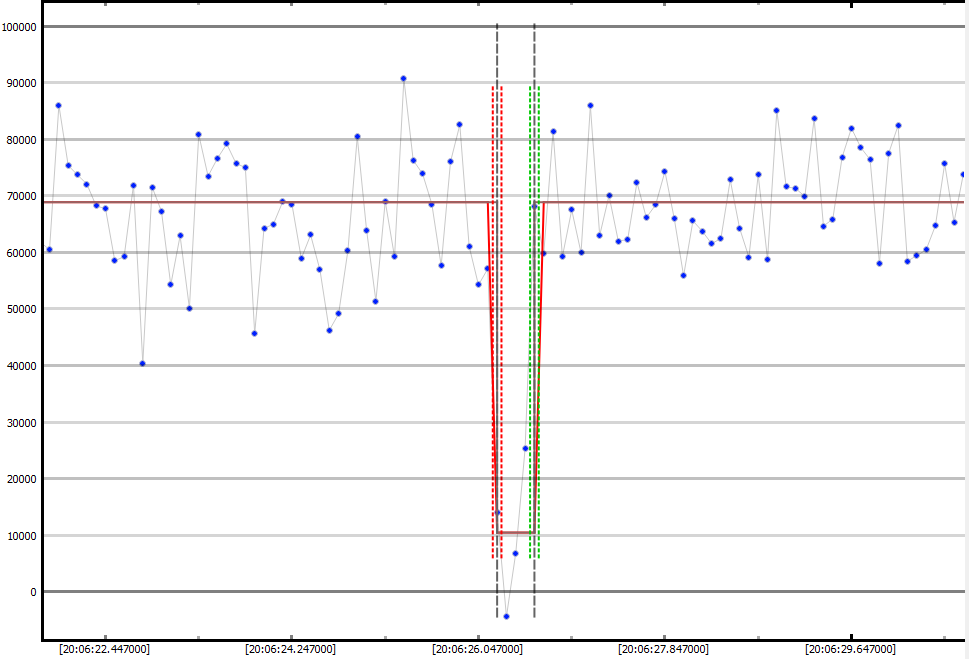Click the [20:06:26.047000] time axis label
Viewport: 969px width, 659px height.
coord(477,649)
